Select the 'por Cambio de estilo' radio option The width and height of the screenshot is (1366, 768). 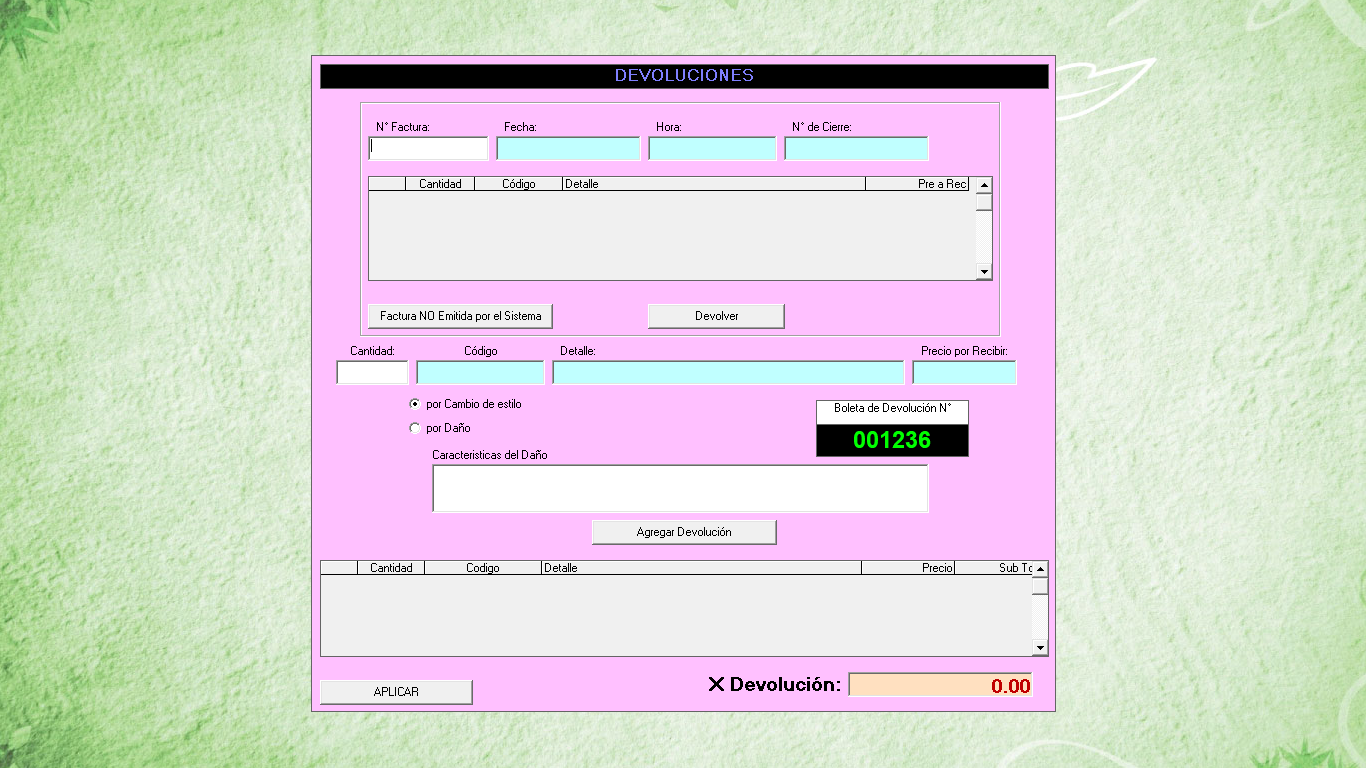[415, 404]
